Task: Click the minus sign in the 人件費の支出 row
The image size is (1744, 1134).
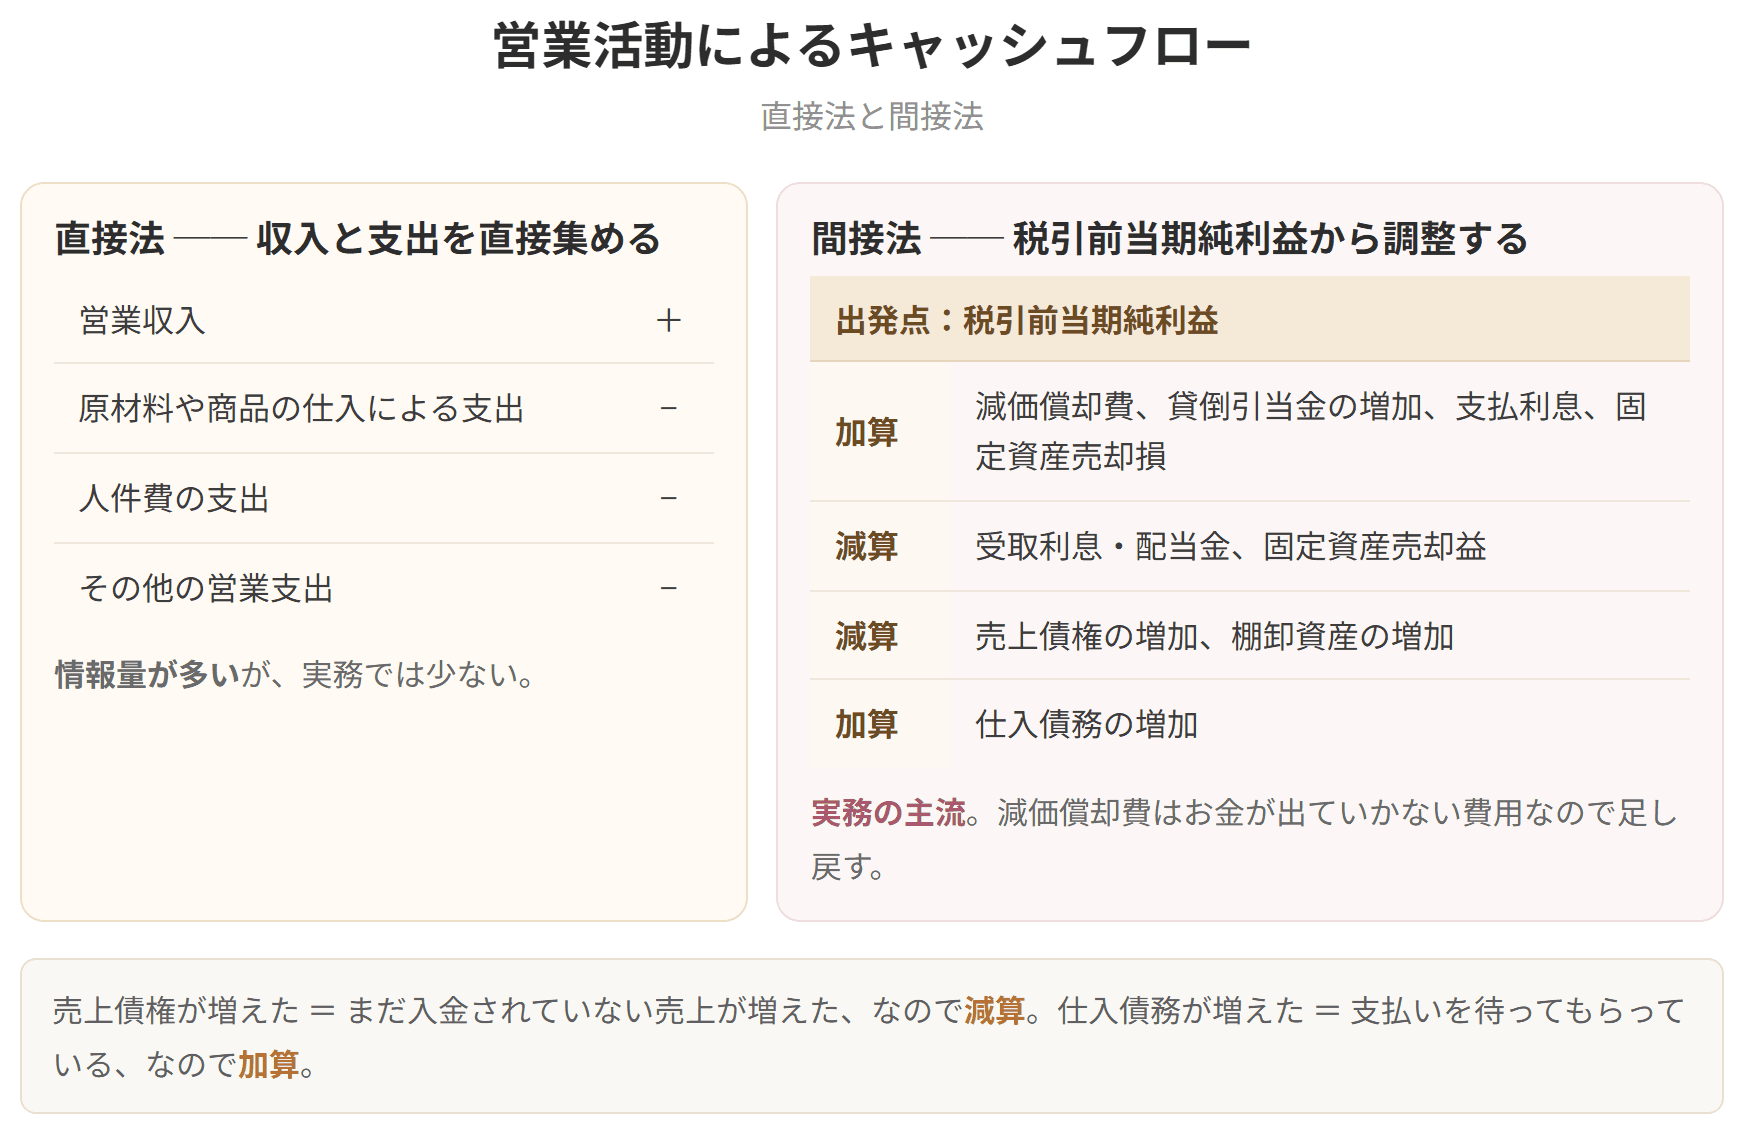Action: pos(669,498)
